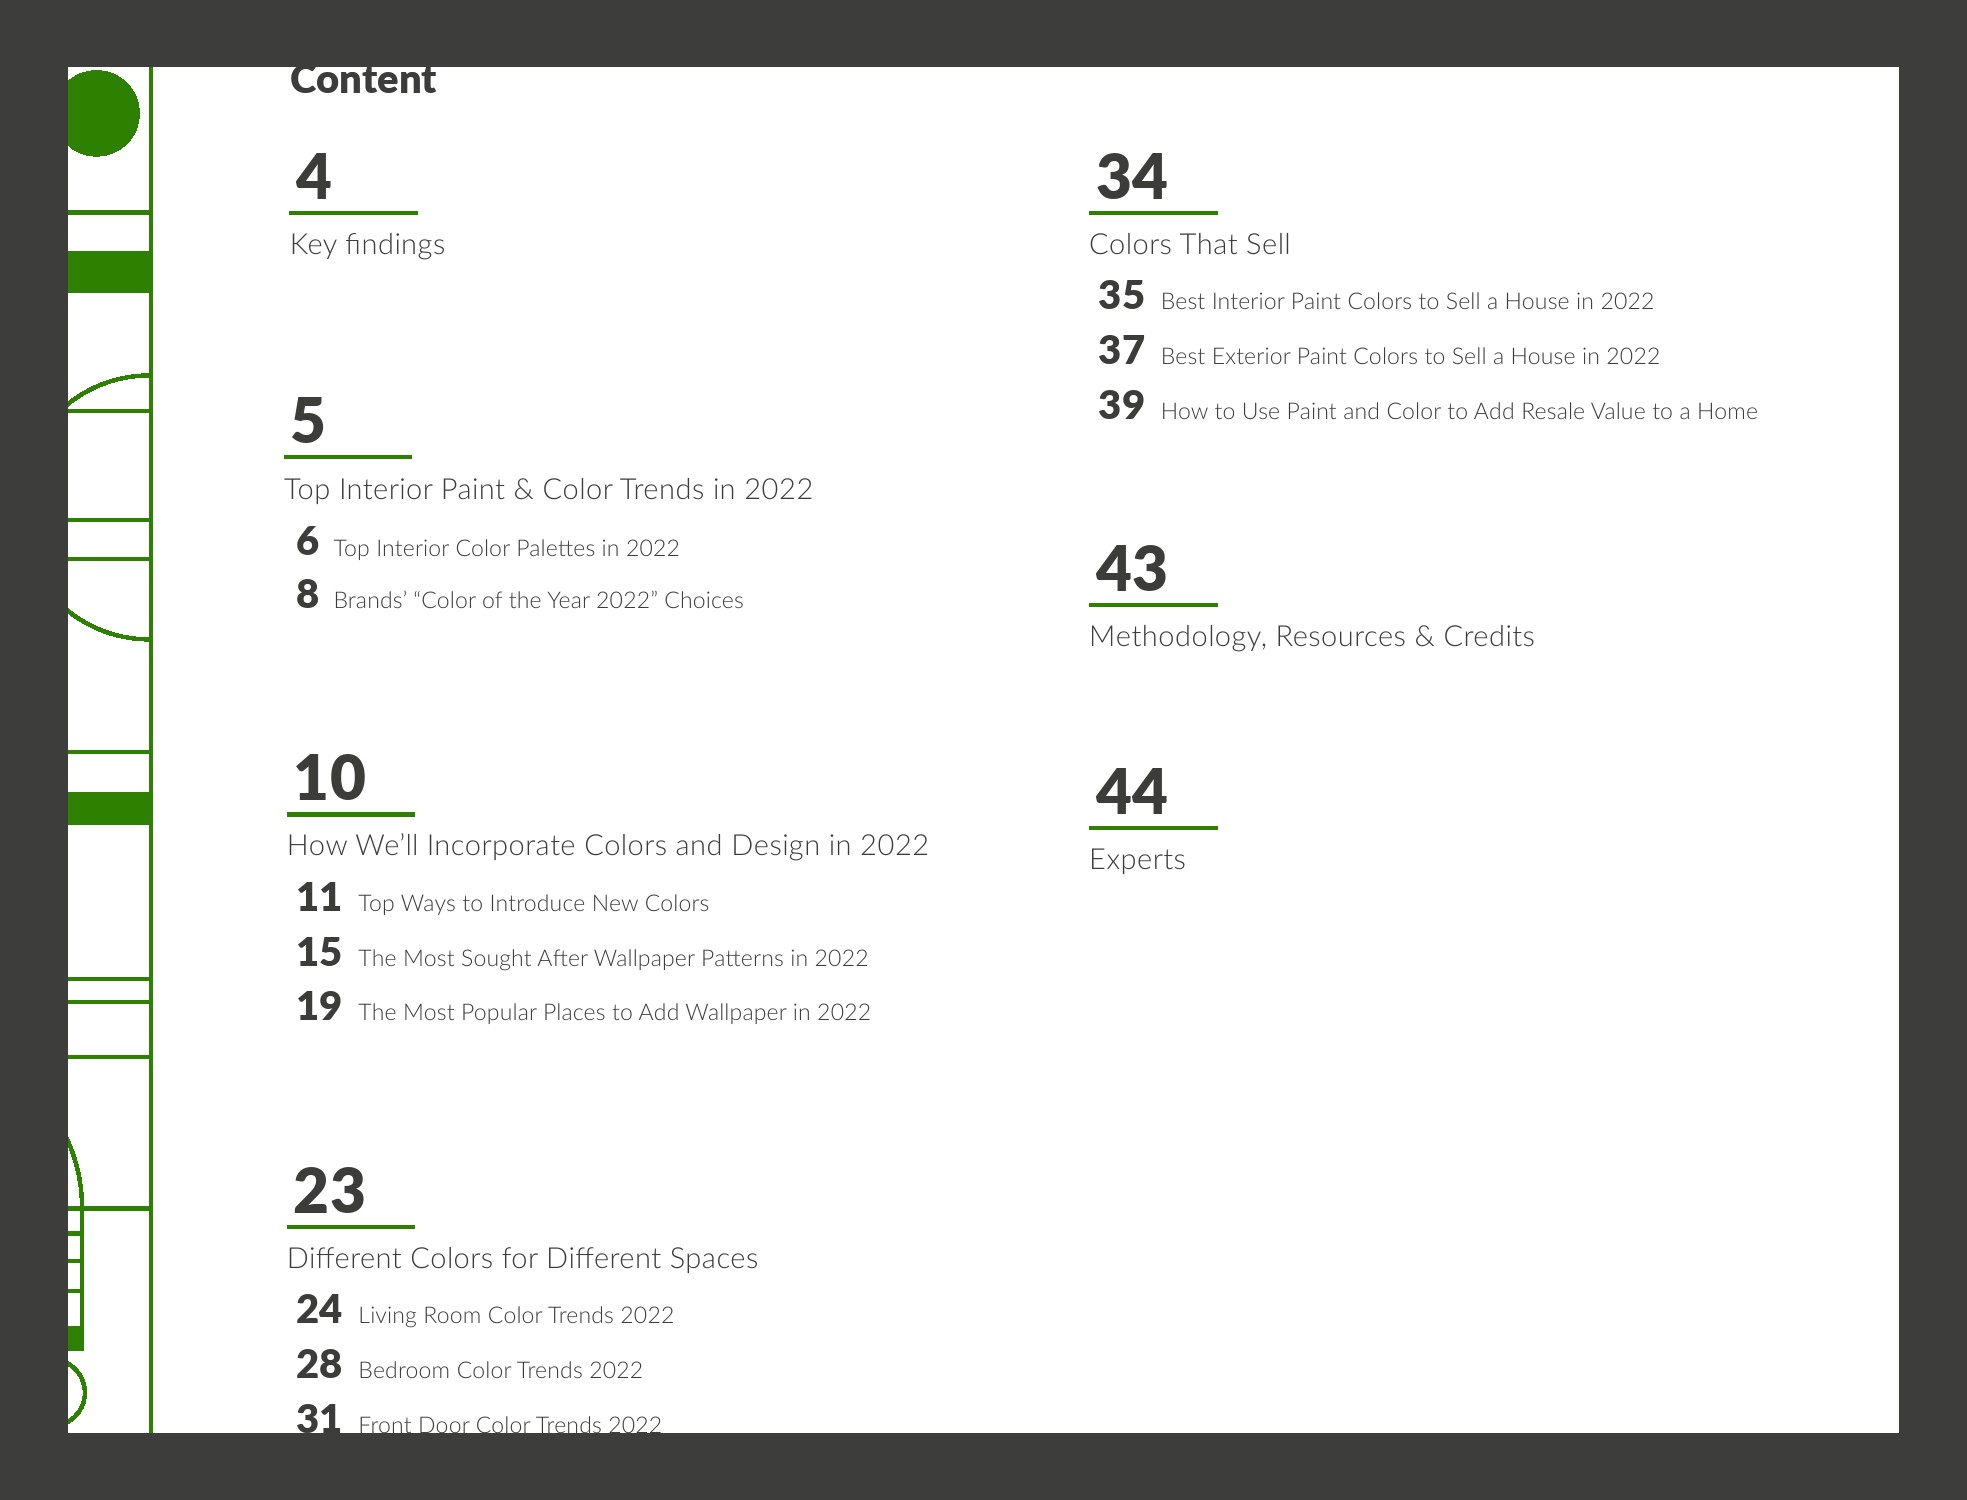This screenshot has height=1500, width=1967.
Task: Open Bedroom Color Trends 2022
Action: click(500, 1370)
